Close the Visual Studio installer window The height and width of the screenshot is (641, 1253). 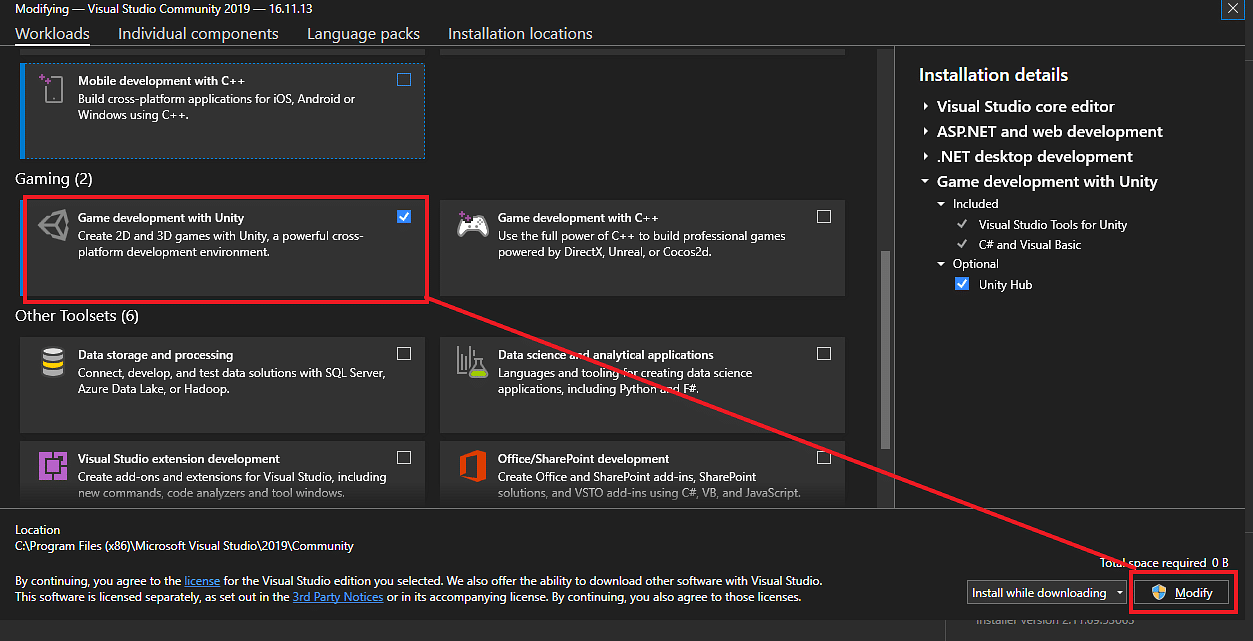1231,9
